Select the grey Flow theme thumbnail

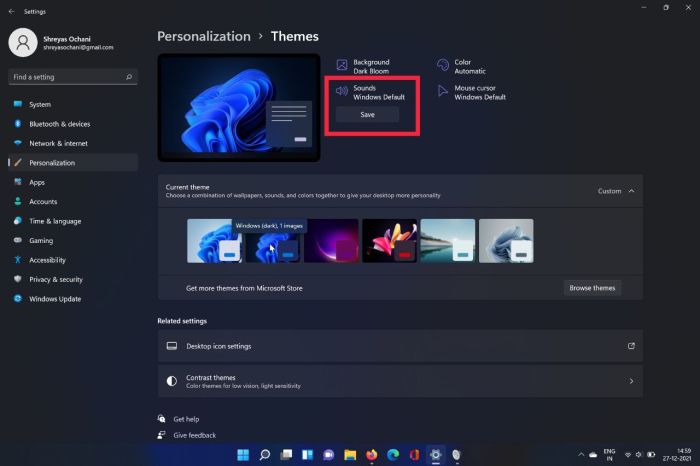[506, 241]
